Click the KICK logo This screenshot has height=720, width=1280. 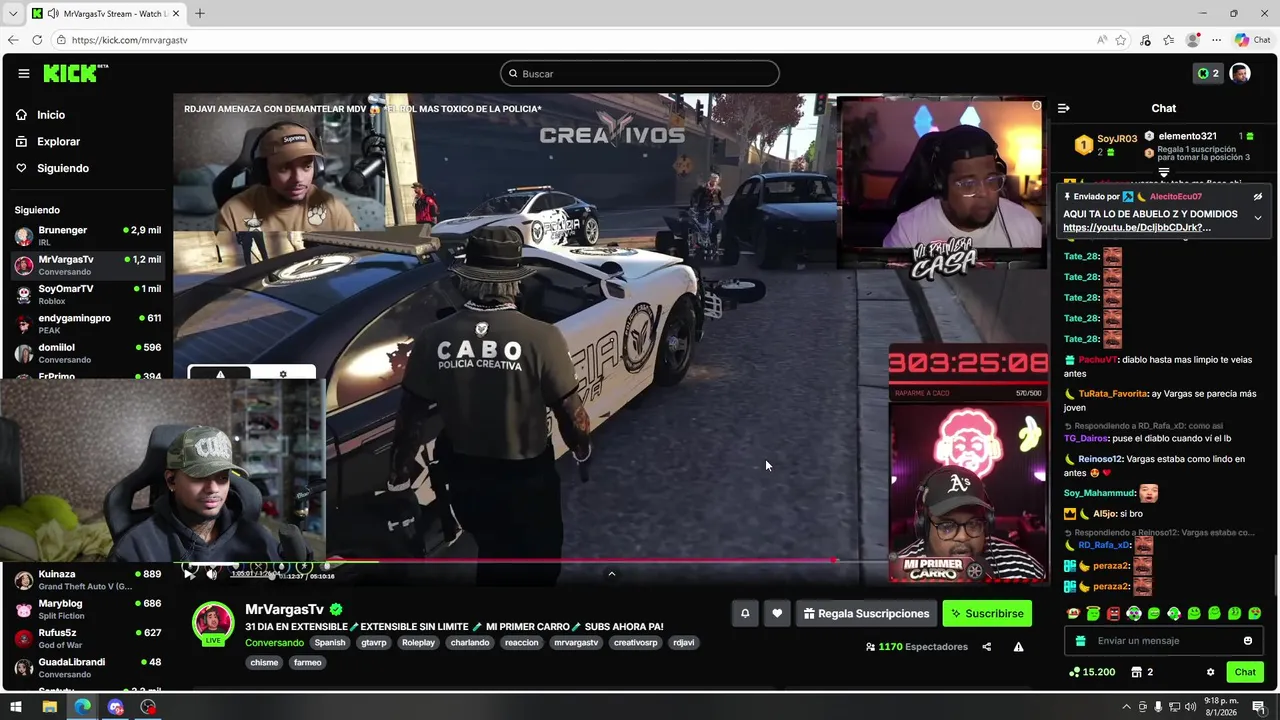tap(75, 73)
